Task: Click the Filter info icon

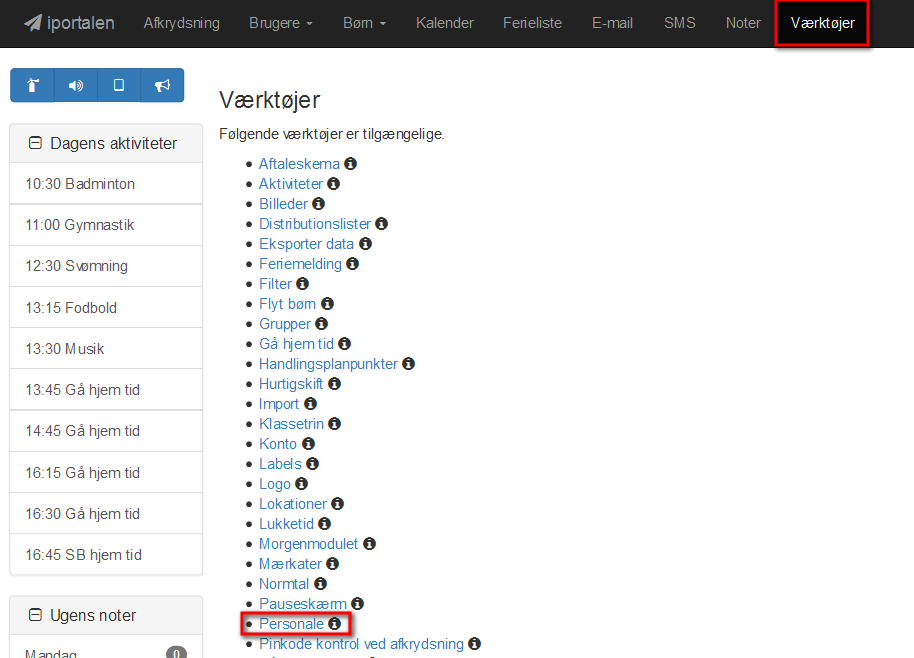Action: pos(303,283)
